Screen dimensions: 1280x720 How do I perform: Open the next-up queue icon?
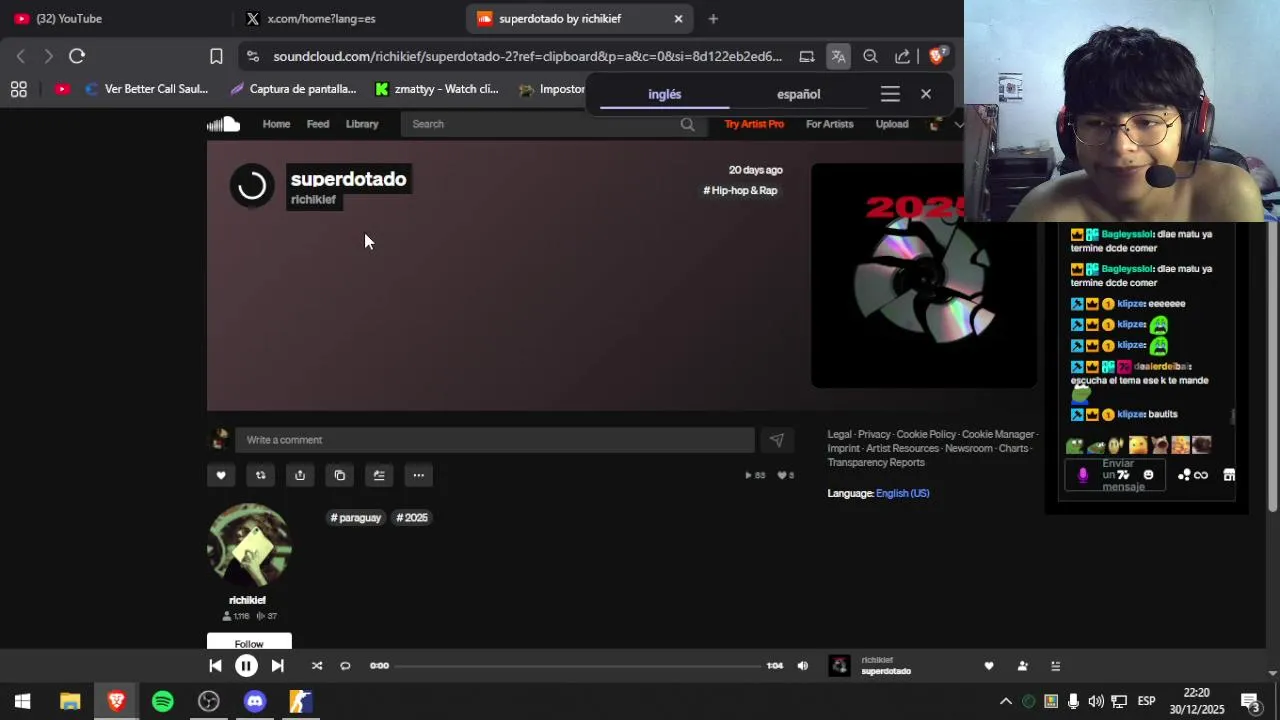pos(1055,666)
